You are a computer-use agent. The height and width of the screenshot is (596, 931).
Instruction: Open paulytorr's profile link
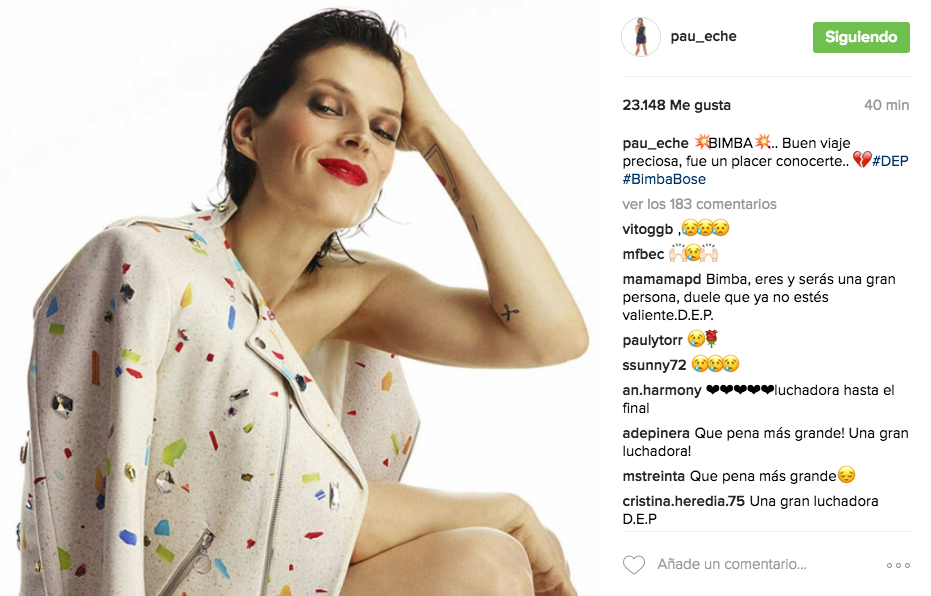[x=652, y=341]
